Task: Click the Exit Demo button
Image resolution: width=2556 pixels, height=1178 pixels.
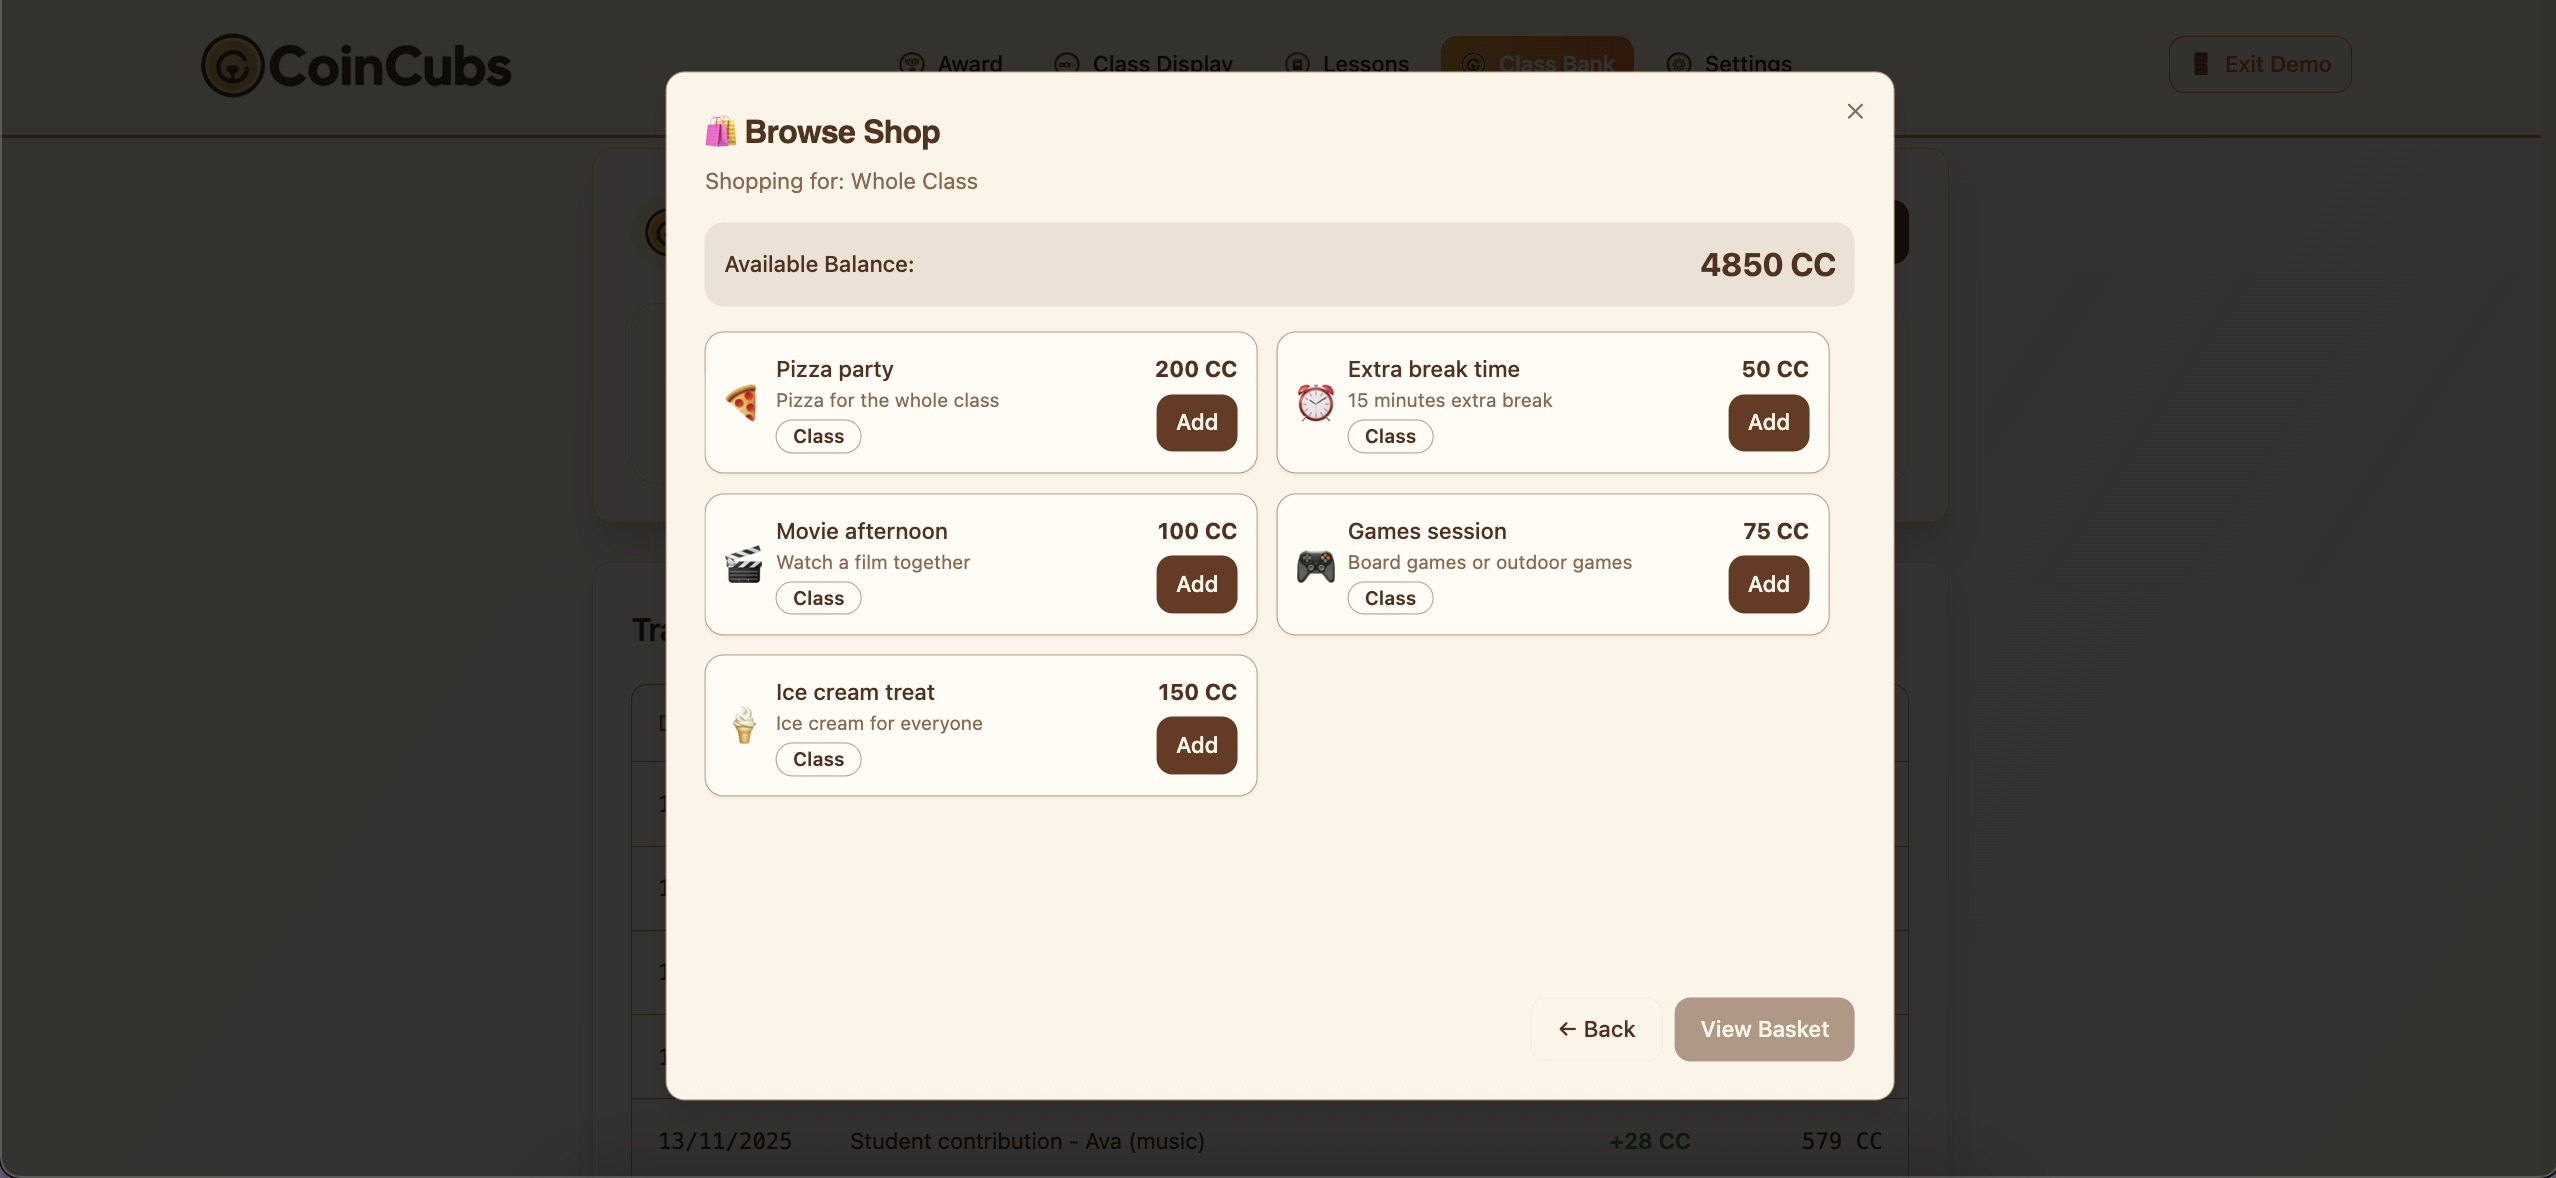Action: pyautogui.click(x=2259, y=64)
